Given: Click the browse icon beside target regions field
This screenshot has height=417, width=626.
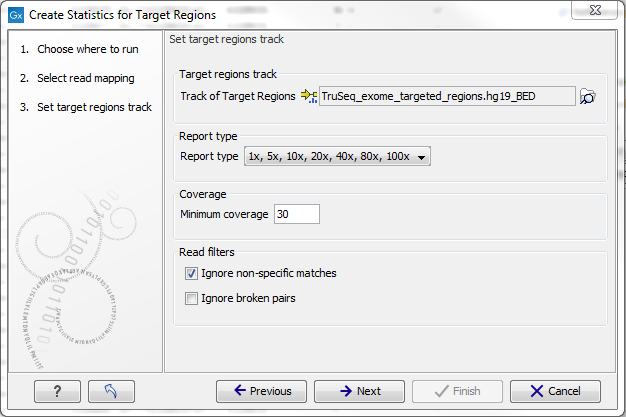Looking at the screenshot, I should tap(588, 96).
